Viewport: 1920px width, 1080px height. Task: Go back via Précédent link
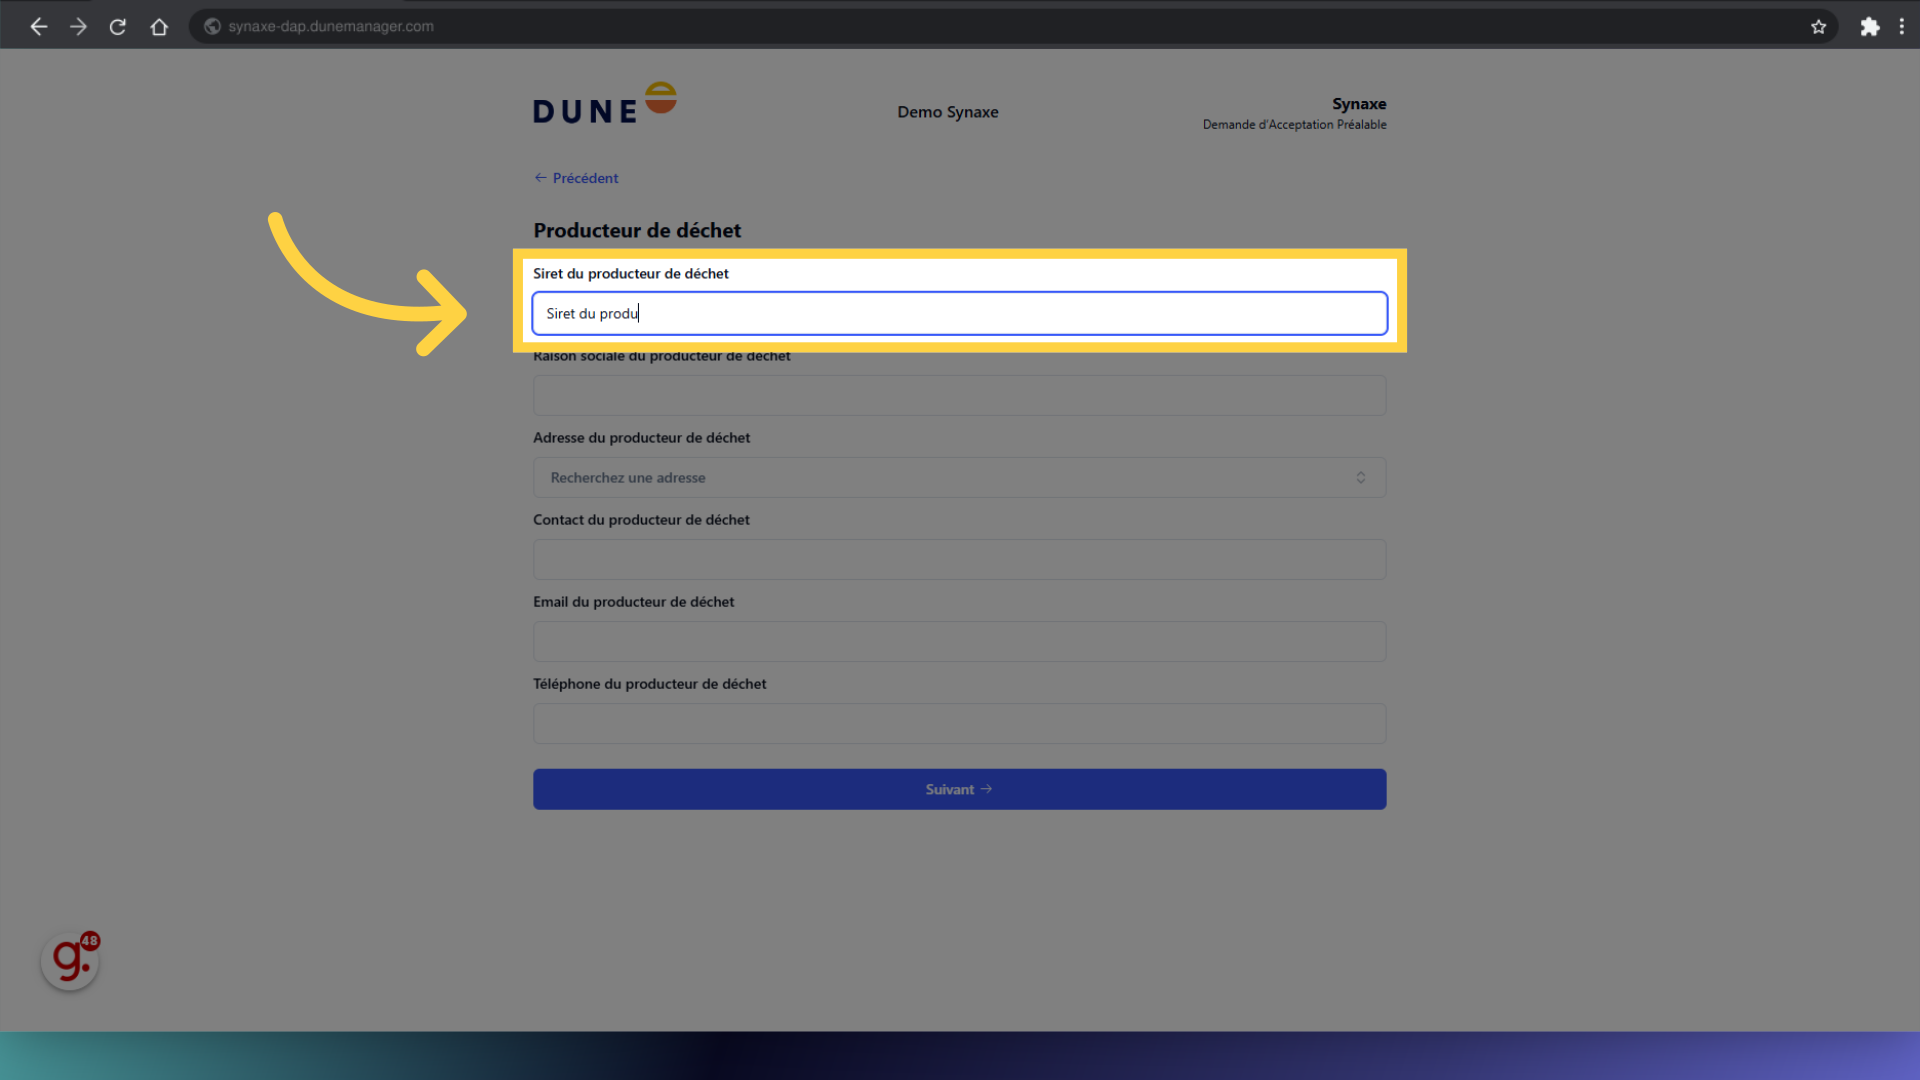[576, 178]
